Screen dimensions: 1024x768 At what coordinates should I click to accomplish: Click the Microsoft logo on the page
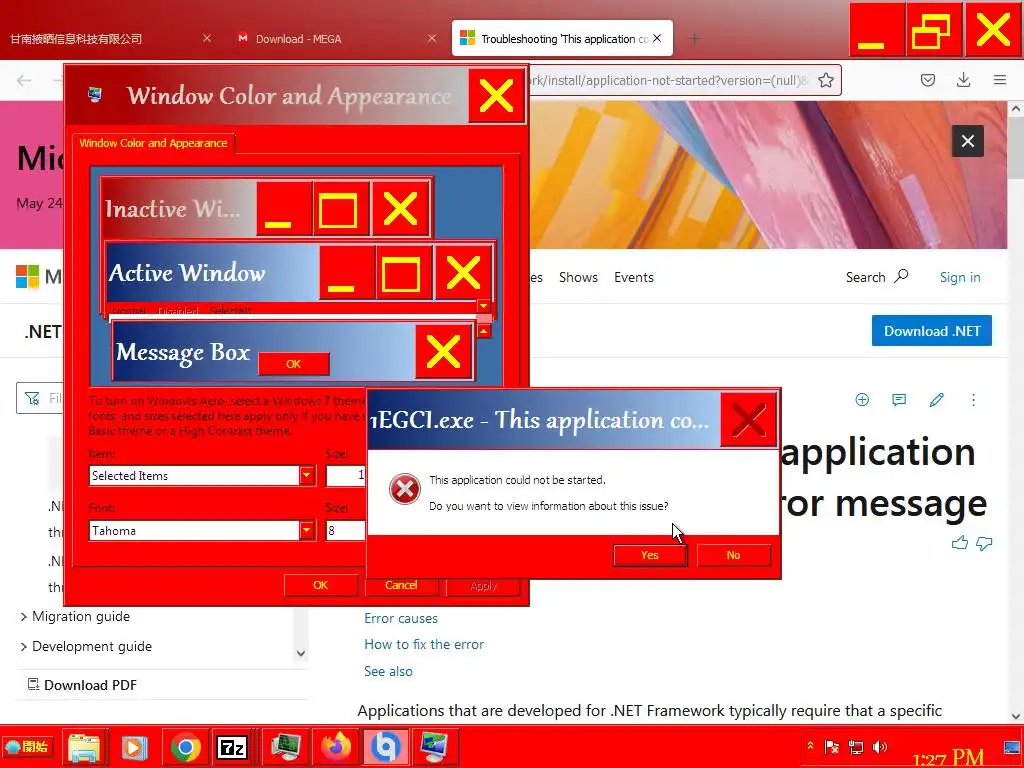[x=27, y=276]
